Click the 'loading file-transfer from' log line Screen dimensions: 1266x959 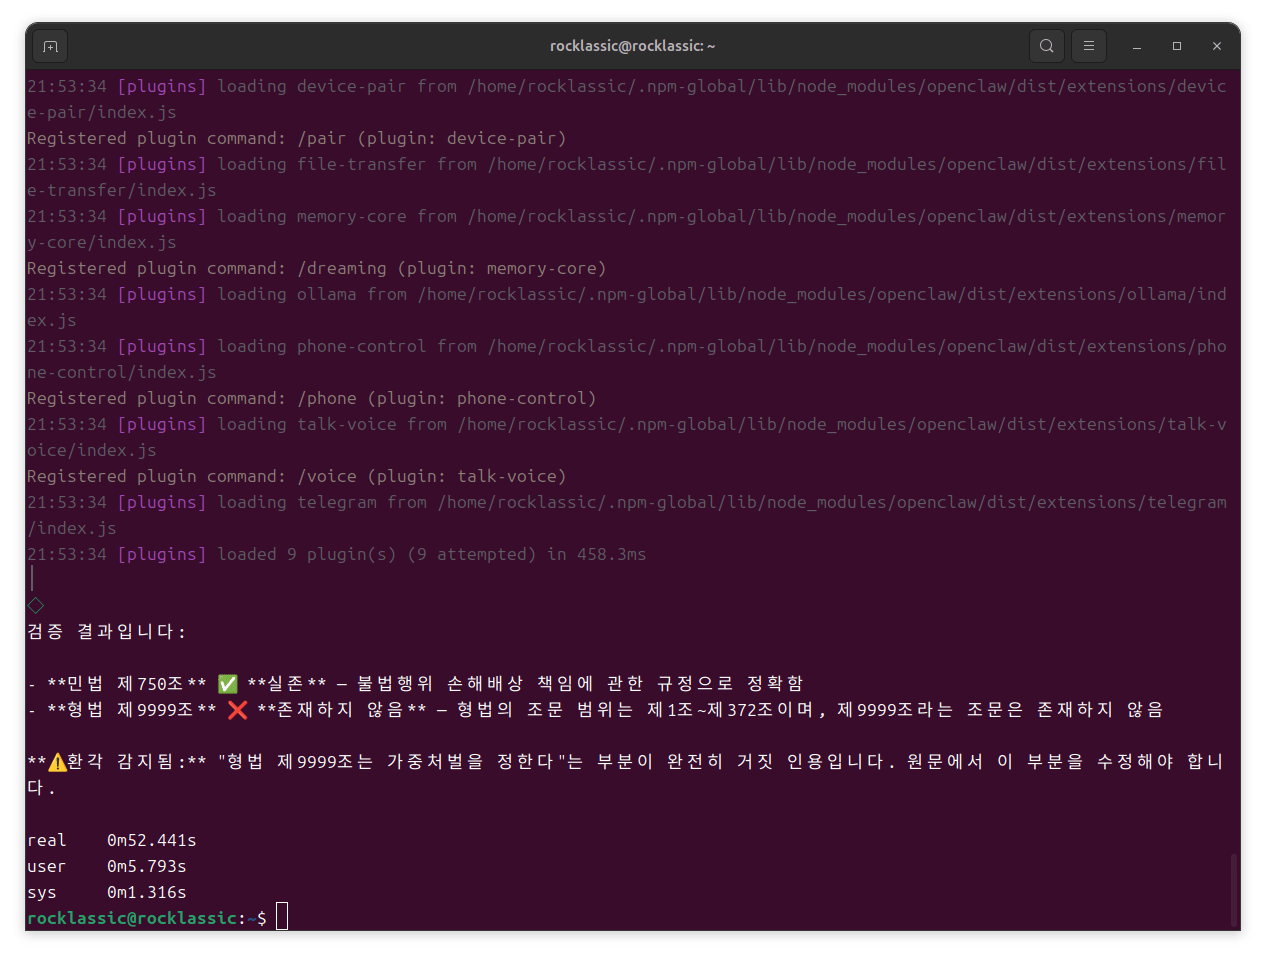[626, 177]
